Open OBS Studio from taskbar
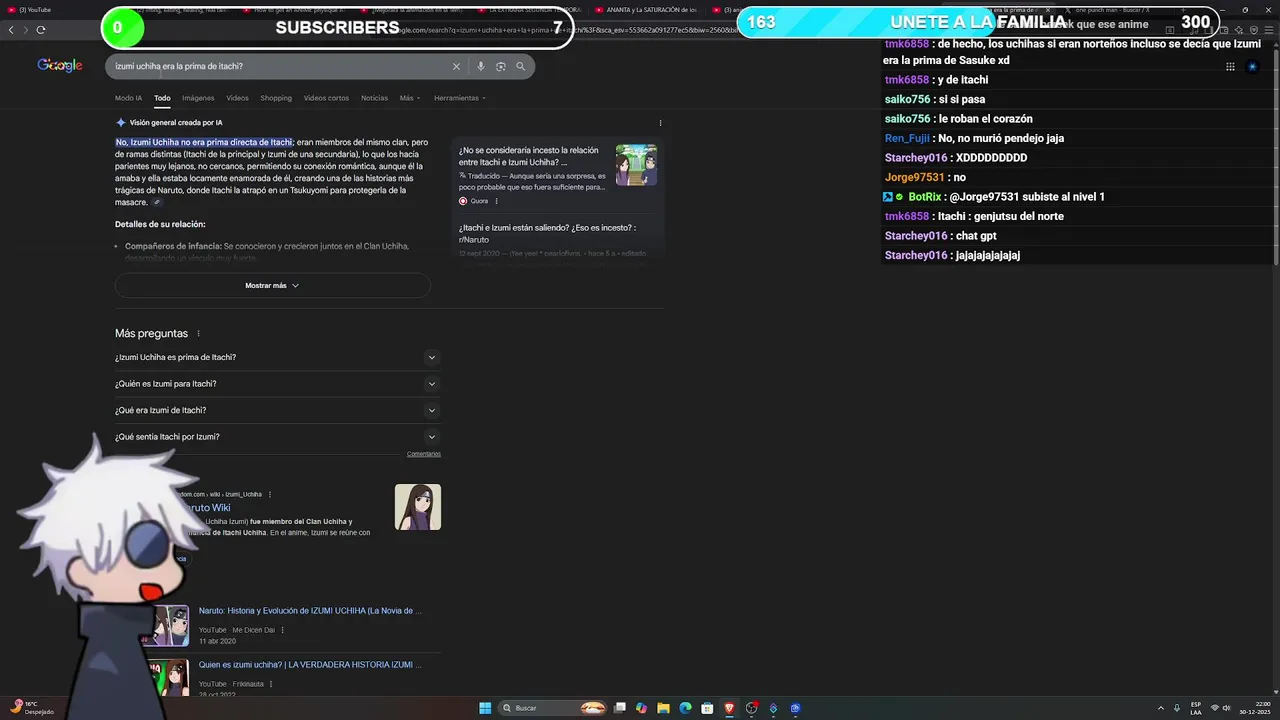Viewport: 1280px width, 720px height. pos(752,708)
